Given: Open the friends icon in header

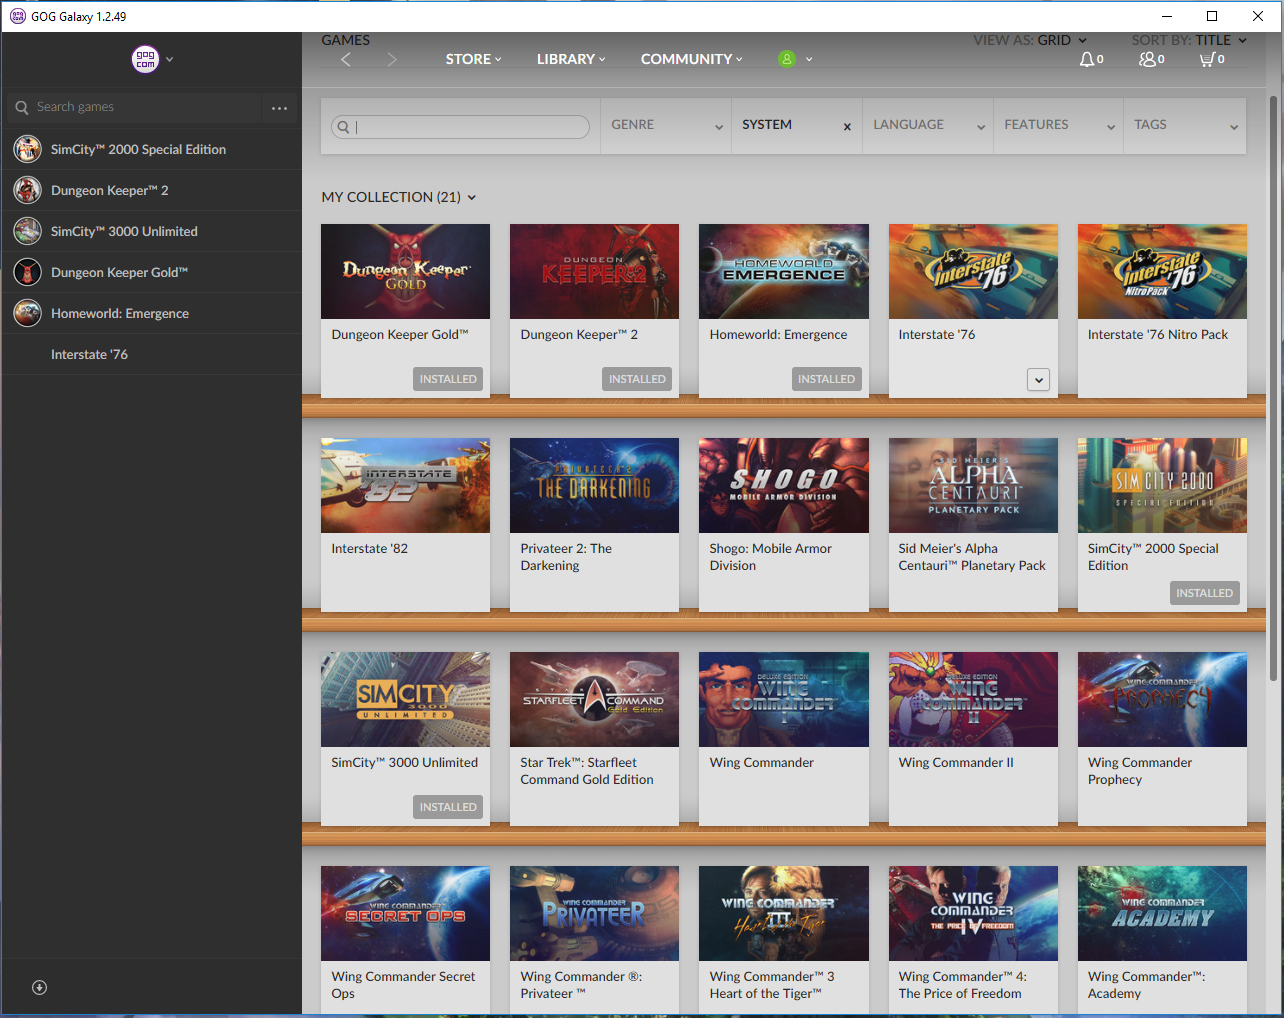Looking at the screenshot, I should coord(1147,60).
